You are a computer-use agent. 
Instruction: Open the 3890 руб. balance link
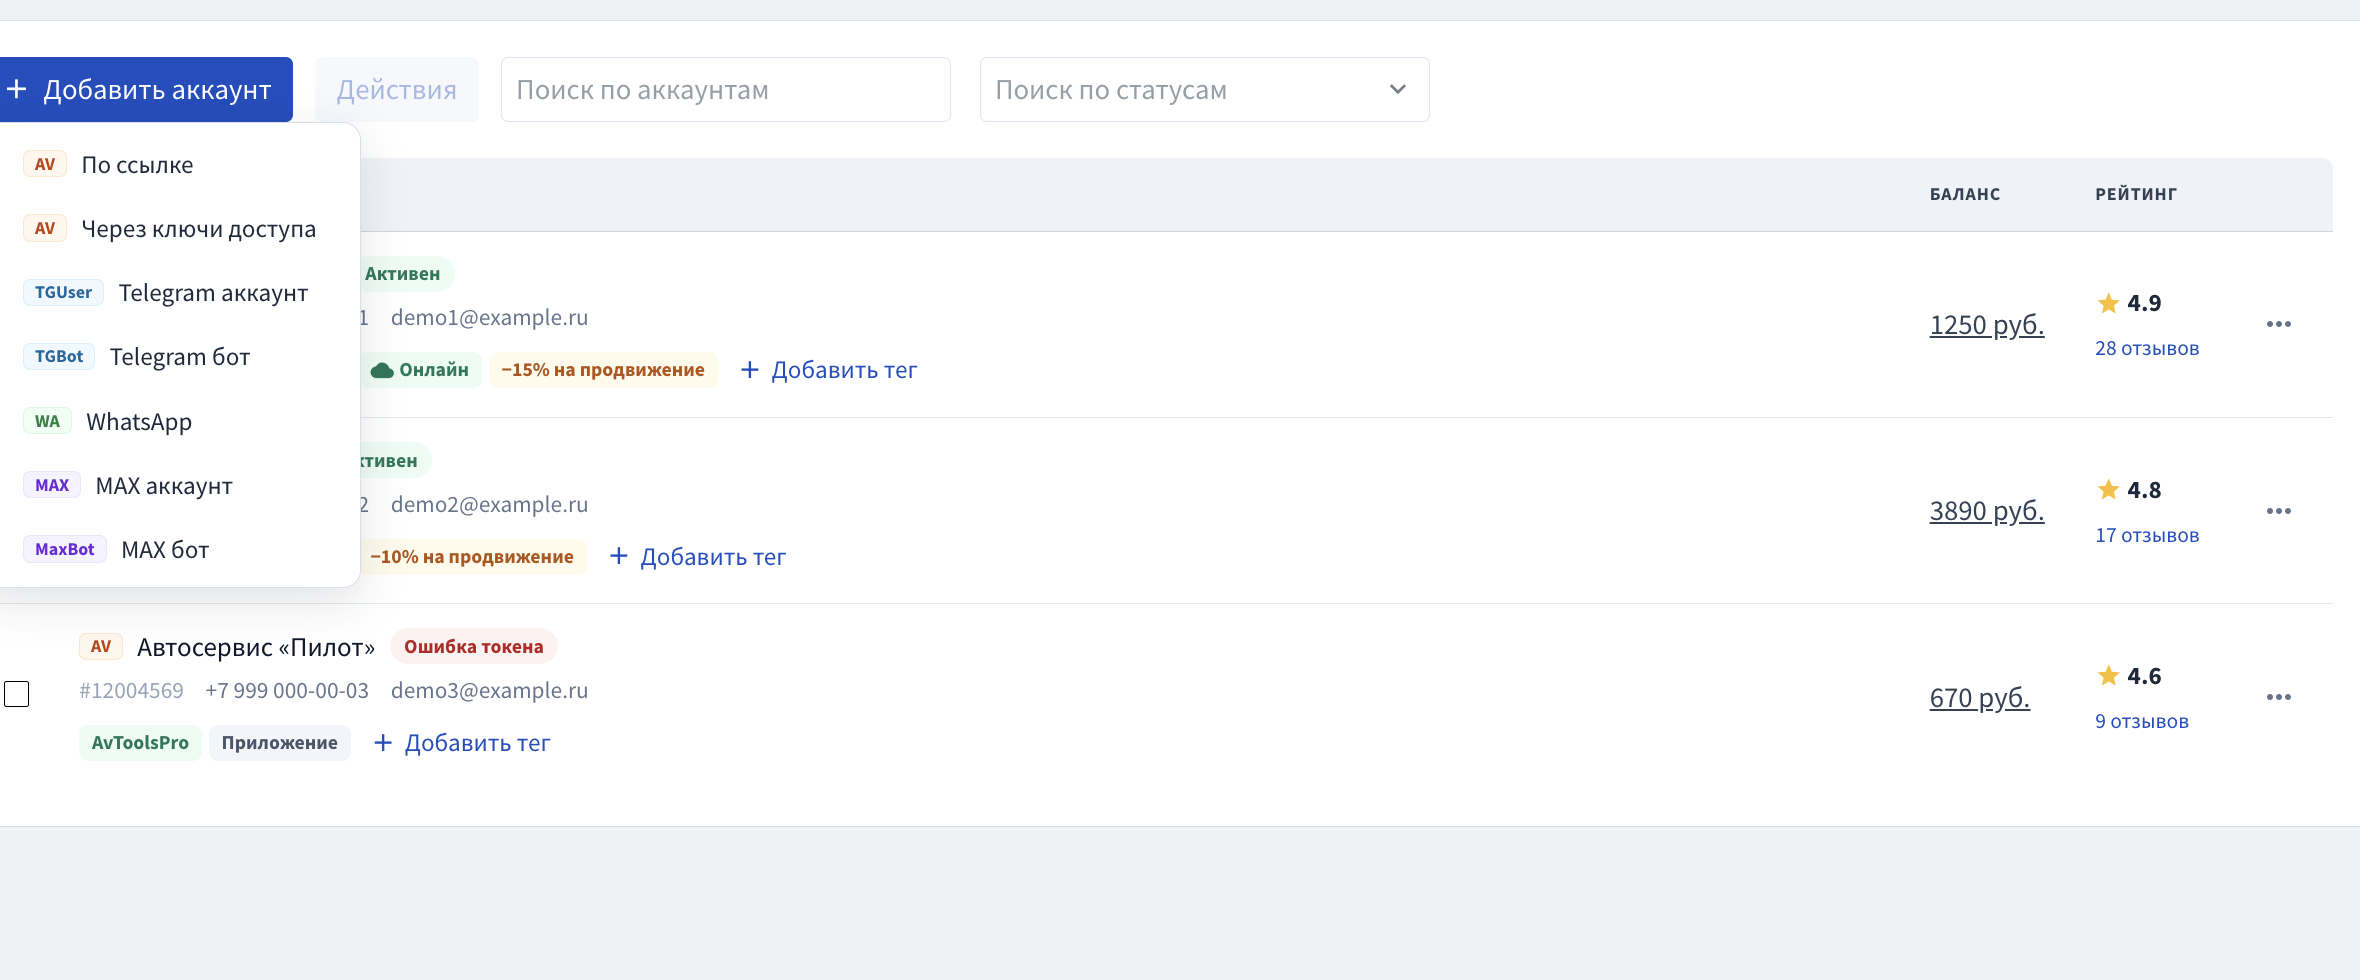tap(1986, 511)
